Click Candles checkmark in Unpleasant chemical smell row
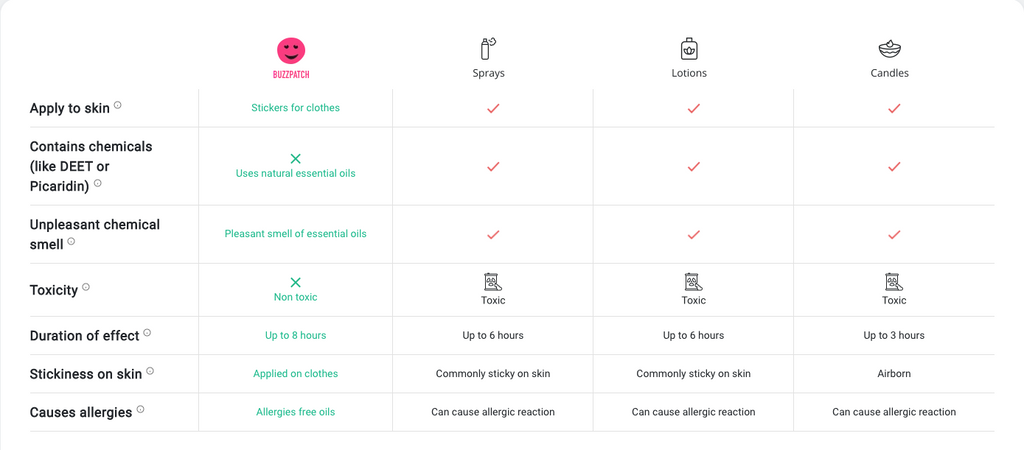Screen dimensions: 1024x450 pyautogui.click(x=894, y=234)
